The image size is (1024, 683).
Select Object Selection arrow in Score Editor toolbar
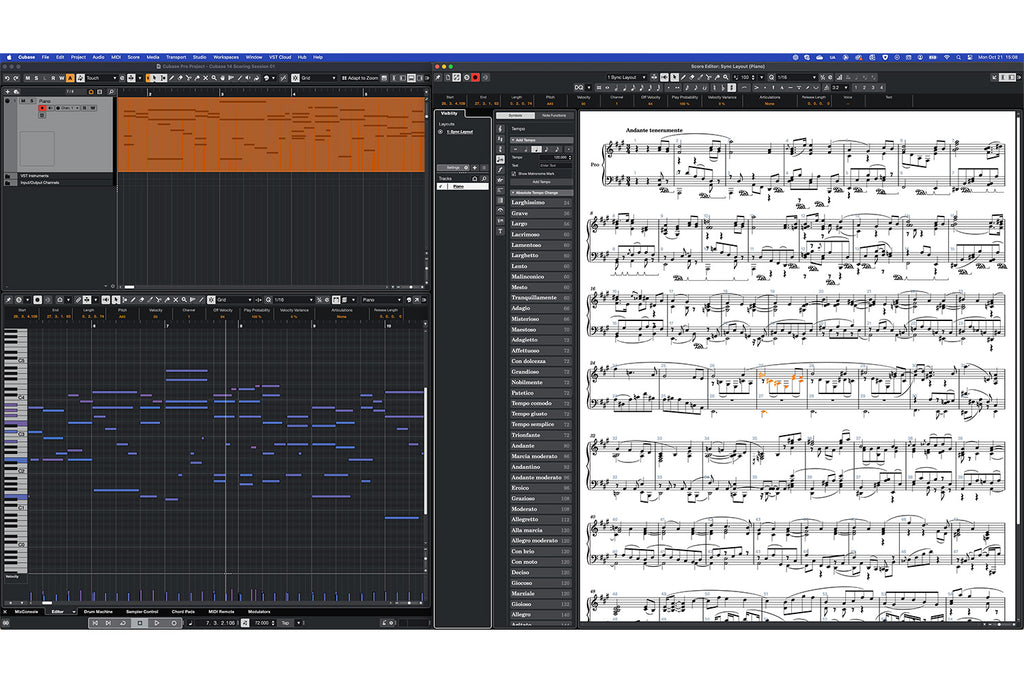click(674, 77)
